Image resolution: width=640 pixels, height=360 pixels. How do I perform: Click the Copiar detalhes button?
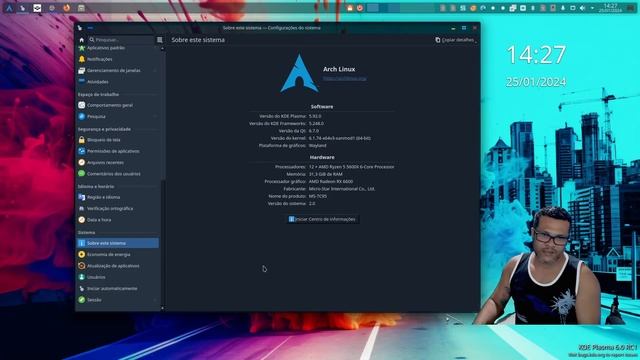[455, 40]
